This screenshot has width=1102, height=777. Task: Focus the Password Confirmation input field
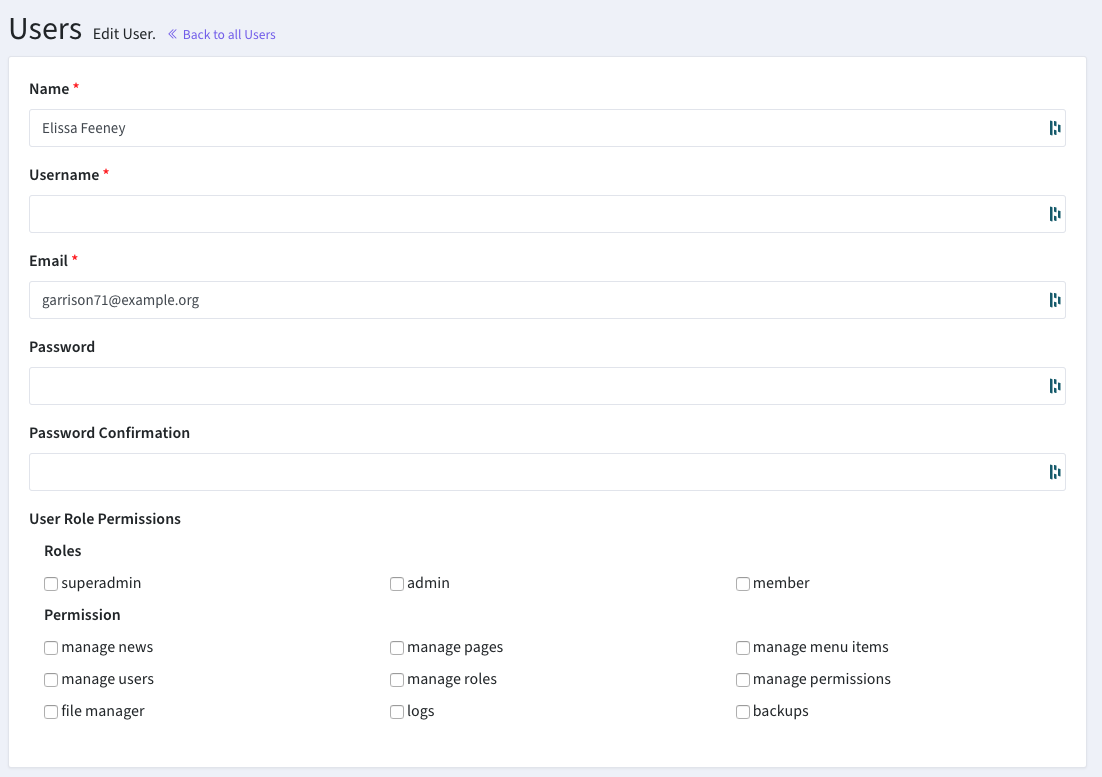tap(547, 472)
